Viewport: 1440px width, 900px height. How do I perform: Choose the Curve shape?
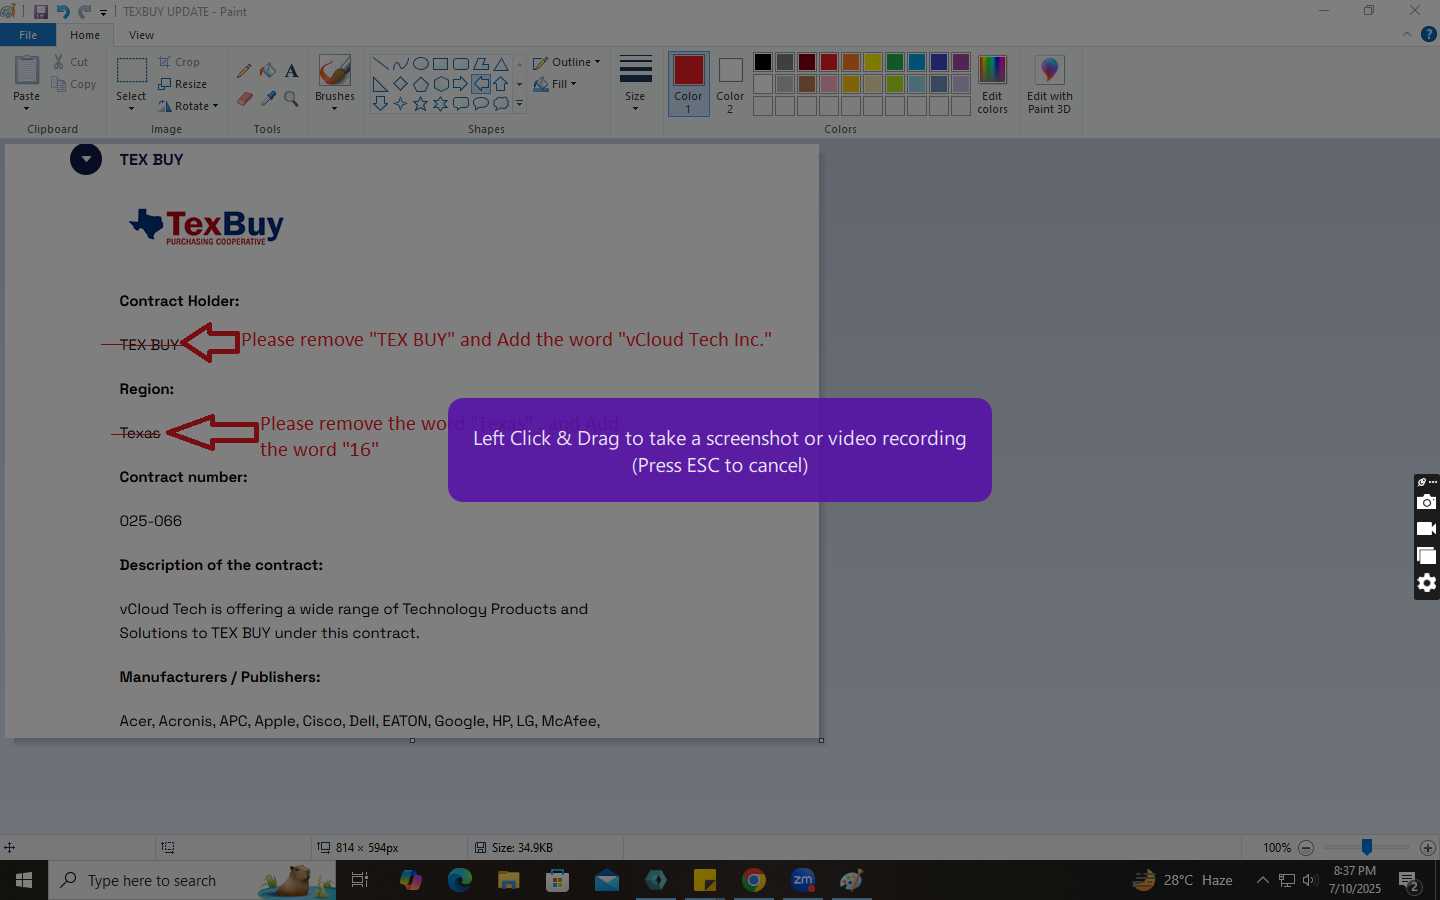tap(400, 64)
